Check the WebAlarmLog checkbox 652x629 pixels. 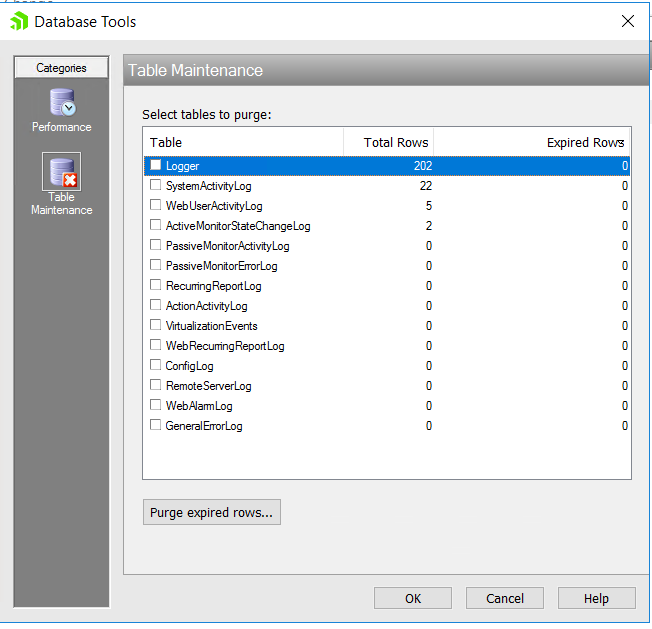pos(156,405)
